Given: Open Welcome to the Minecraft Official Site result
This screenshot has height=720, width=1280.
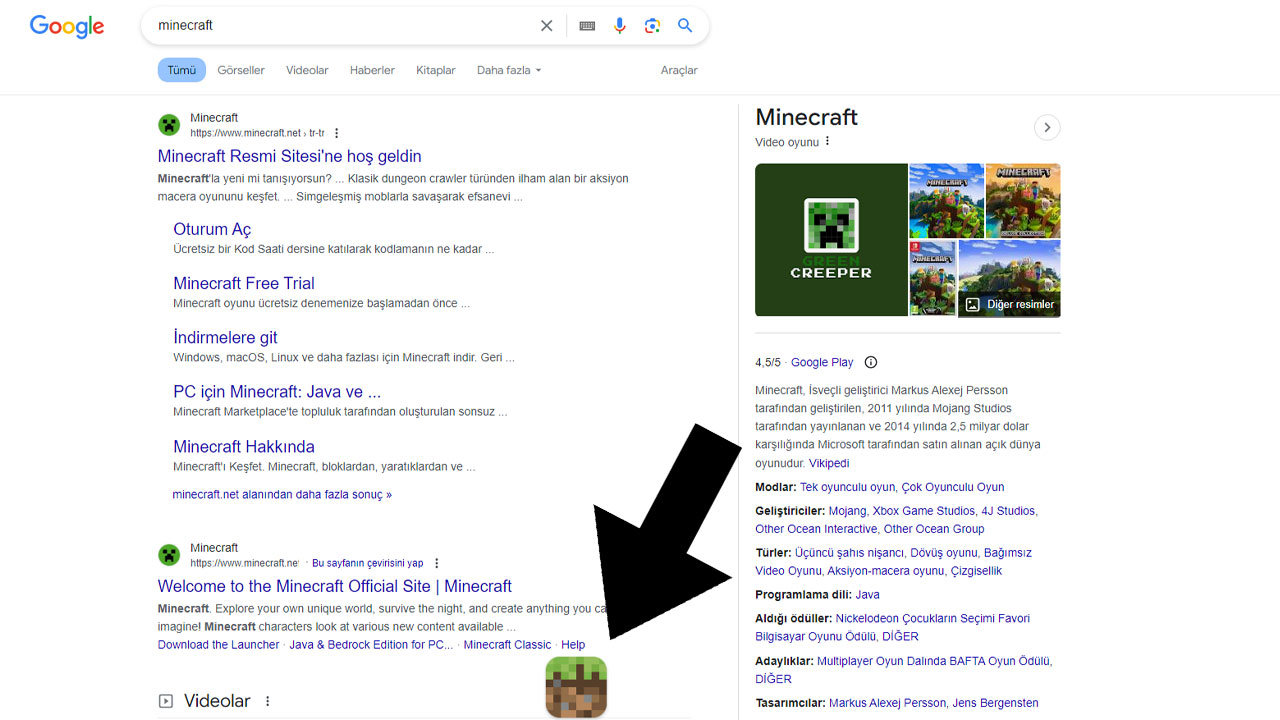Looking at the screenshot, I should click(x=335, y=586).
